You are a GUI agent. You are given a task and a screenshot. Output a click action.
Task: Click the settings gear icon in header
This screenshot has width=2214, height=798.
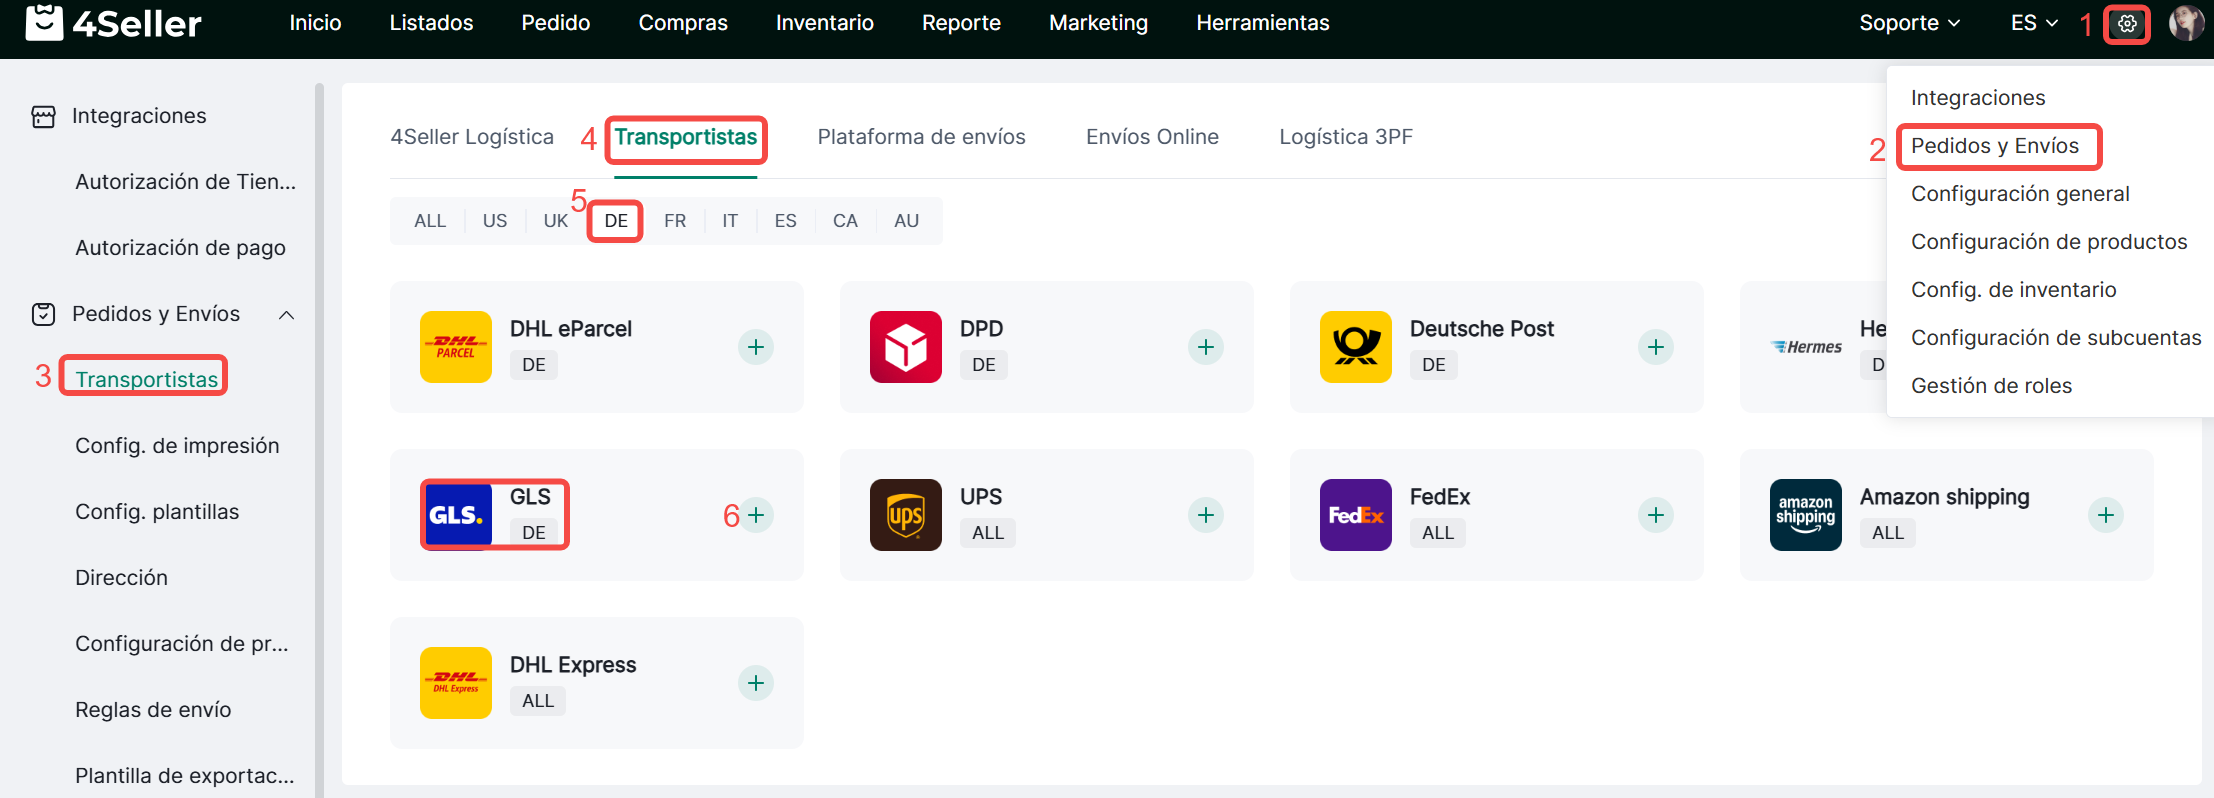pyautogui.click(x=2127, y=24)
